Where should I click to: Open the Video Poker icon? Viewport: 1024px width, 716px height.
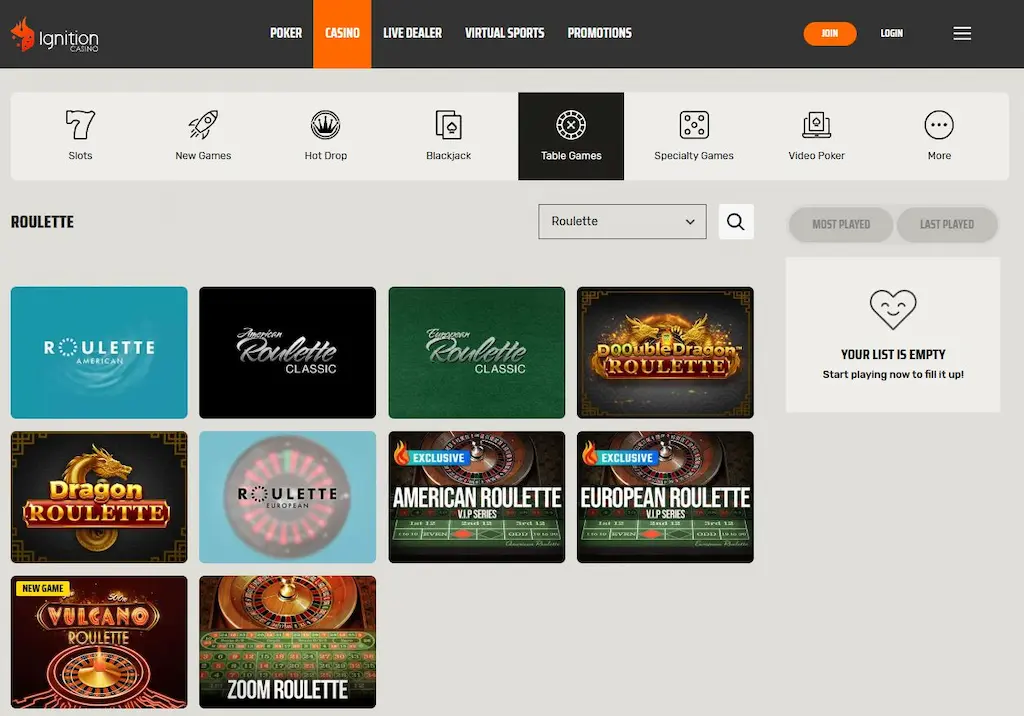[x=816, y=125]
